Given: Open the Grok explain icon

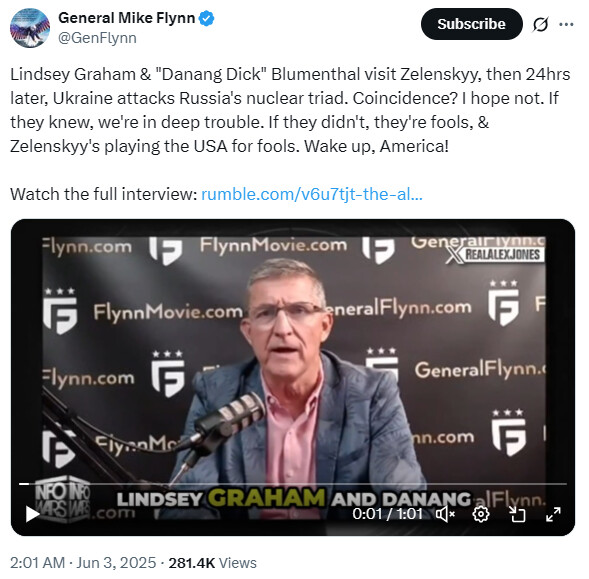Looking at the screenshot, I should 541,24.
